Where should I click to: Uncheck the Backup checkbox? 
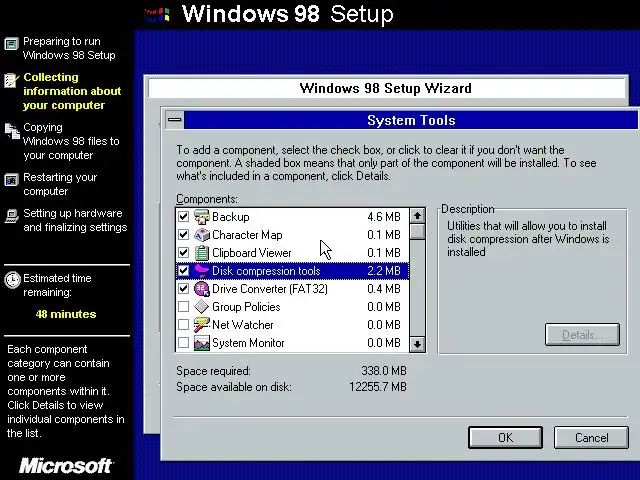[183, 217]
